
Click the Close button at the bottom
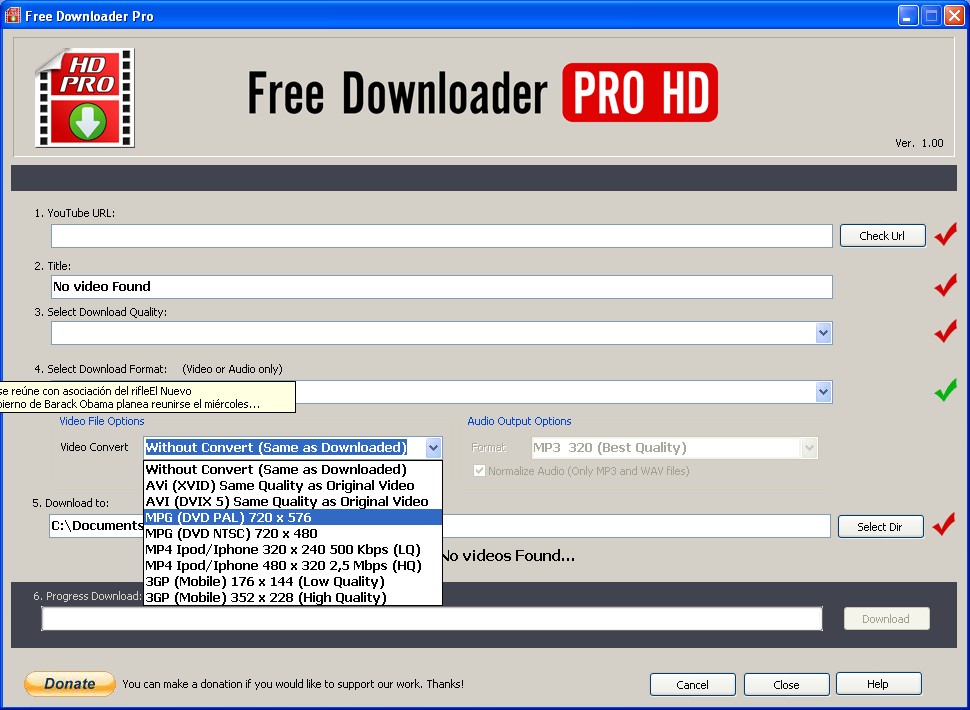pos(786,685)
